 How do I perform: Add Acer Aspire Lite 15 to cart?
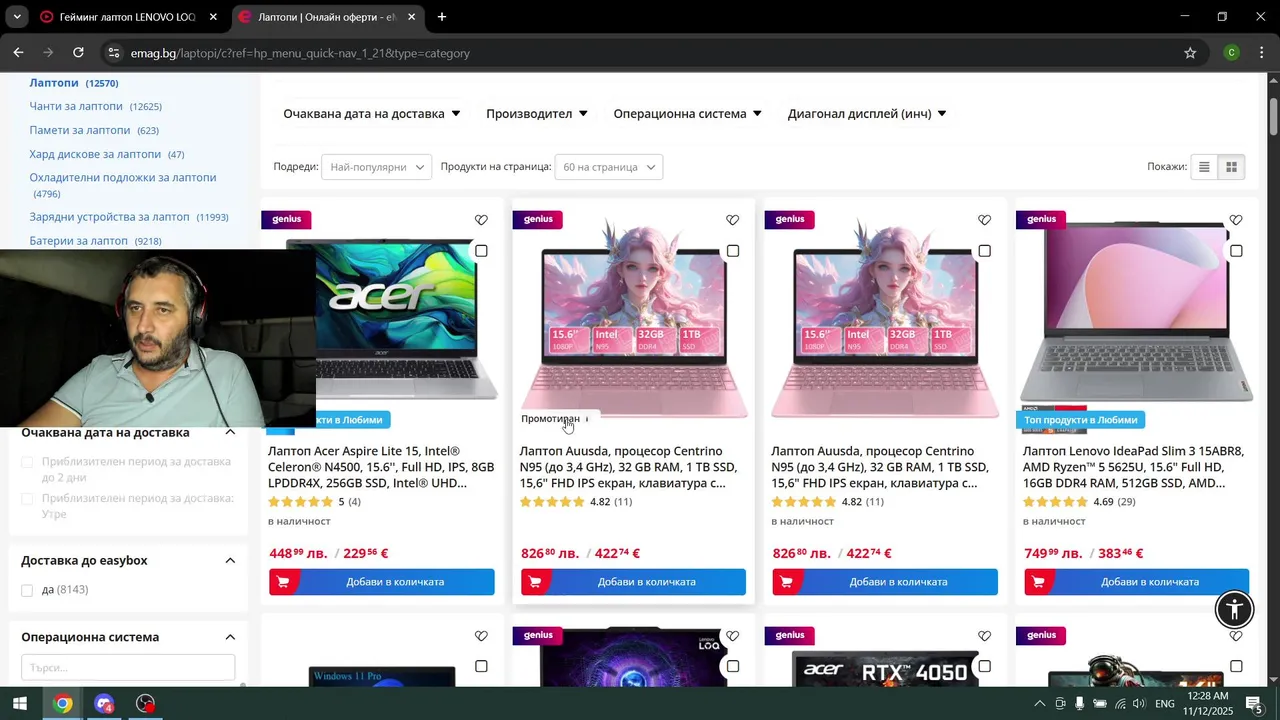point(382,582)
